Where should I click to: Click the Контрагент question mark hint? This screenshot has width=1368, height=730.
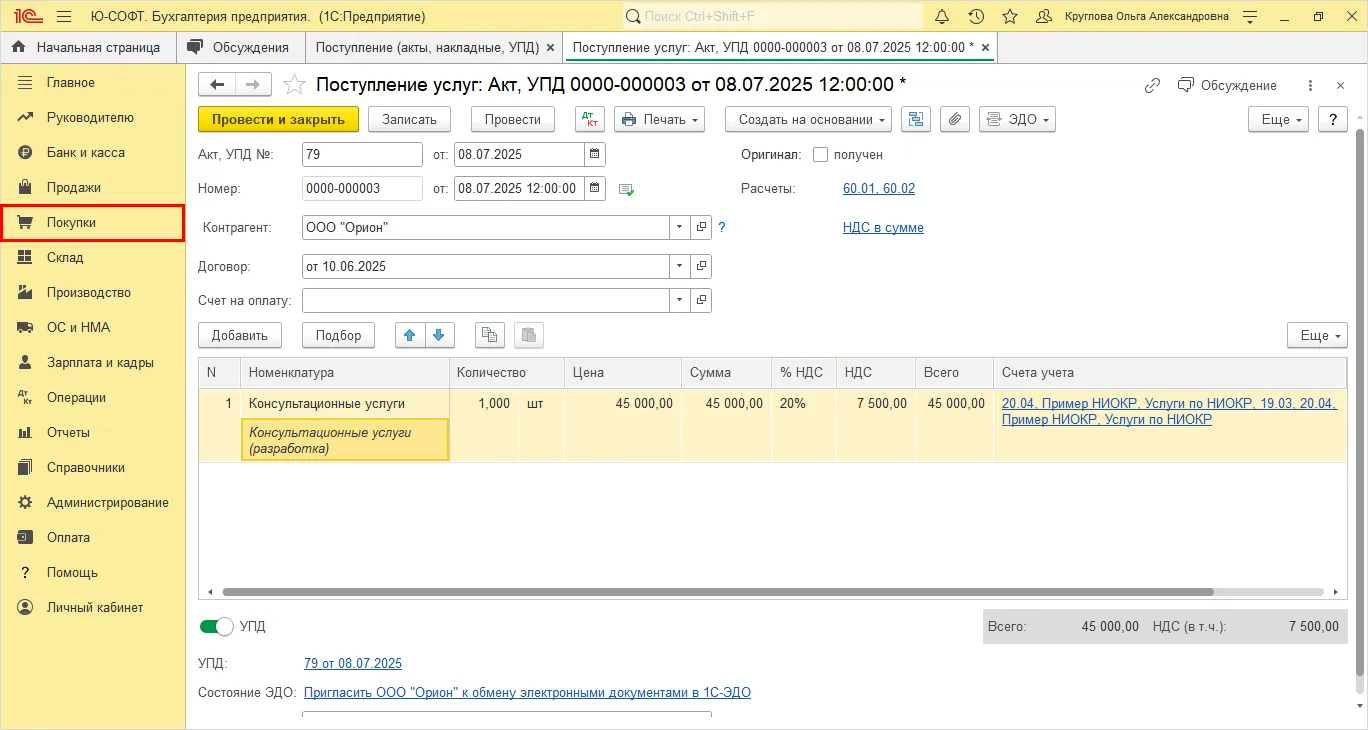point(722,227)
